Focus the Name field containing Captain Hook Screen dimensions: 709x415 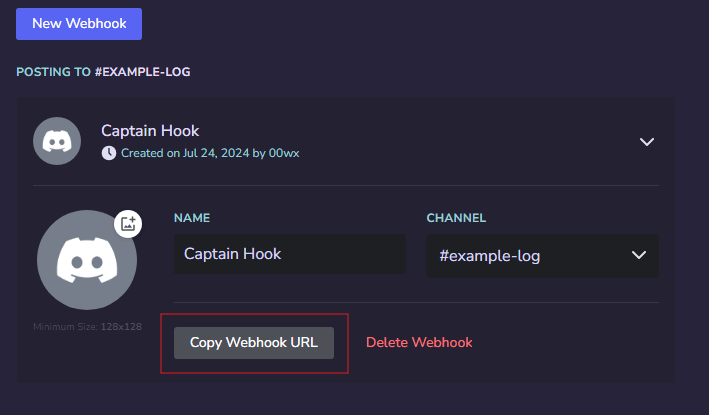pyautogui.click(x=290, y=254)
